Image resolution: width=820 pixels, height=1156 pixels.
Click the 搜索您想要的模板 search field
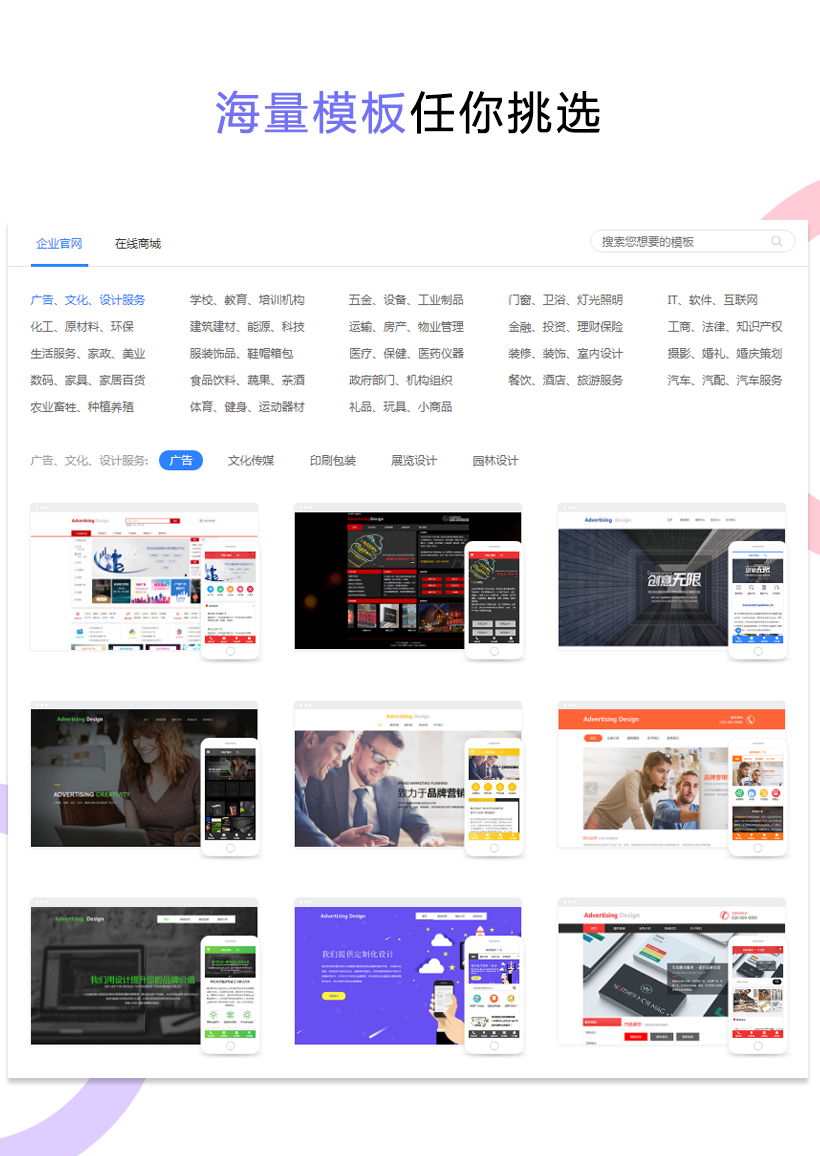680,241
